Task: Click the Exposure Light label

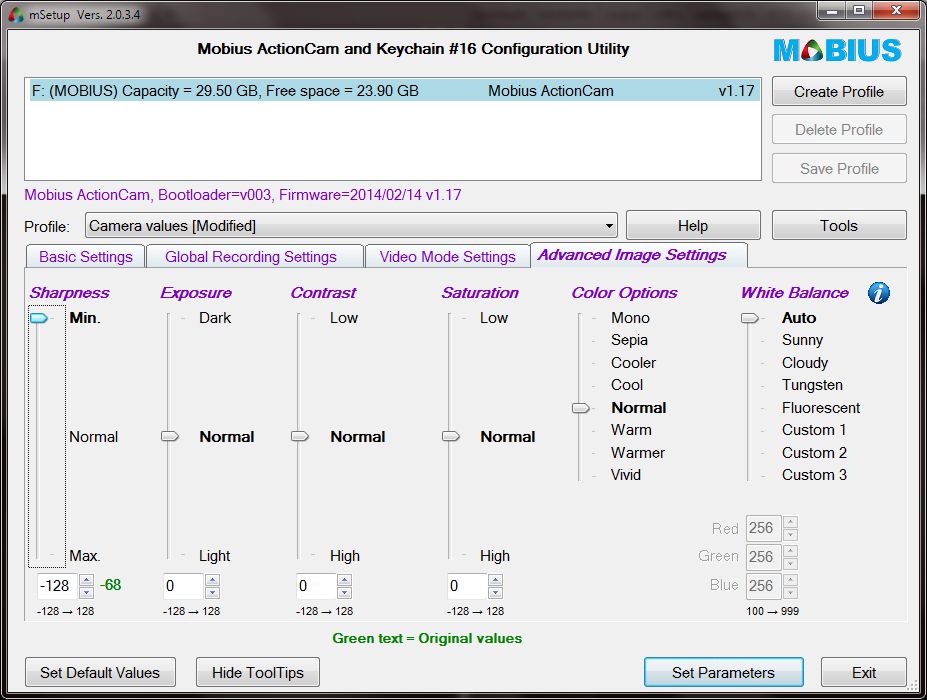Action: point(214,556)
